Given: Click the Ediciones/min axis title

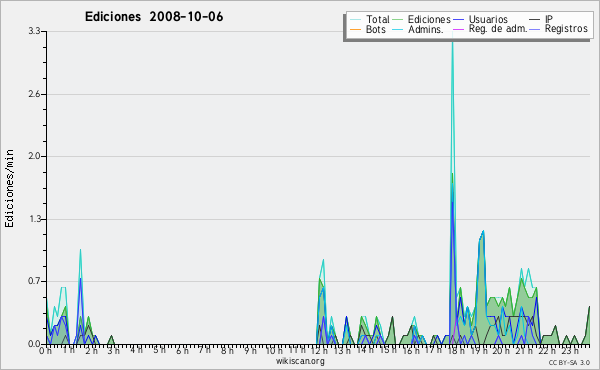Looking at the screenshot, I should [x=9, y=188].
